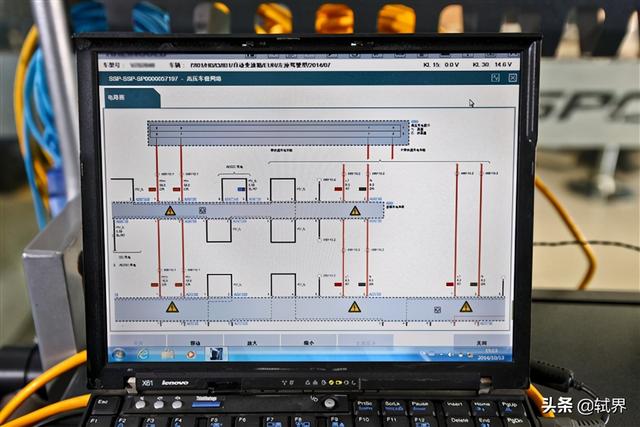The height and width of the screenshot is (427, 640).
Task: Click the taskbar clock showing the date
Action: 490,354
